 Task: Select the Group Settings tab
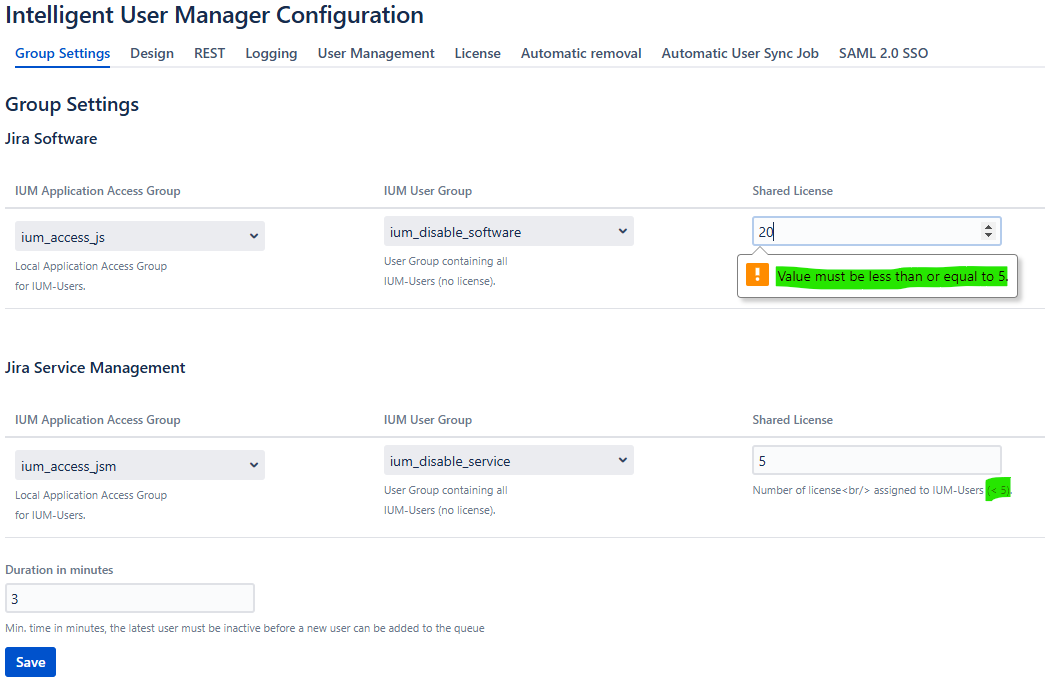pyautogui.click(x=63, y=53)
